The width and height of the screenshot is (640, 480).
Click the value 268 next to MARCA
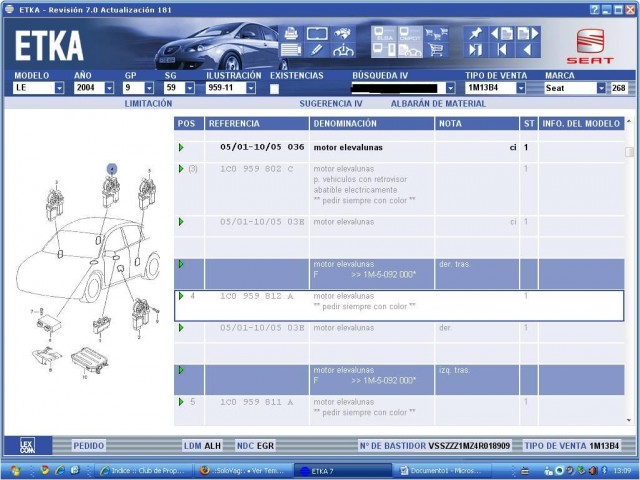click(618, 88)
